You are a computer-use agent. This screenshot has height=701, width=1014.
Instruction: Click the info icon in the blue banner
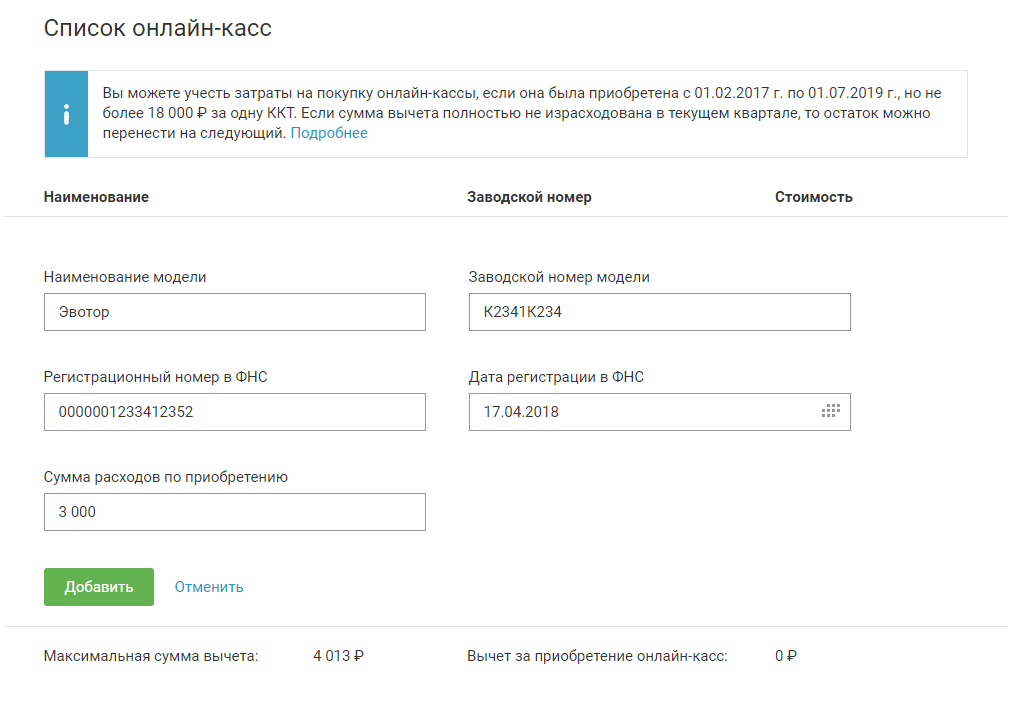66,114
